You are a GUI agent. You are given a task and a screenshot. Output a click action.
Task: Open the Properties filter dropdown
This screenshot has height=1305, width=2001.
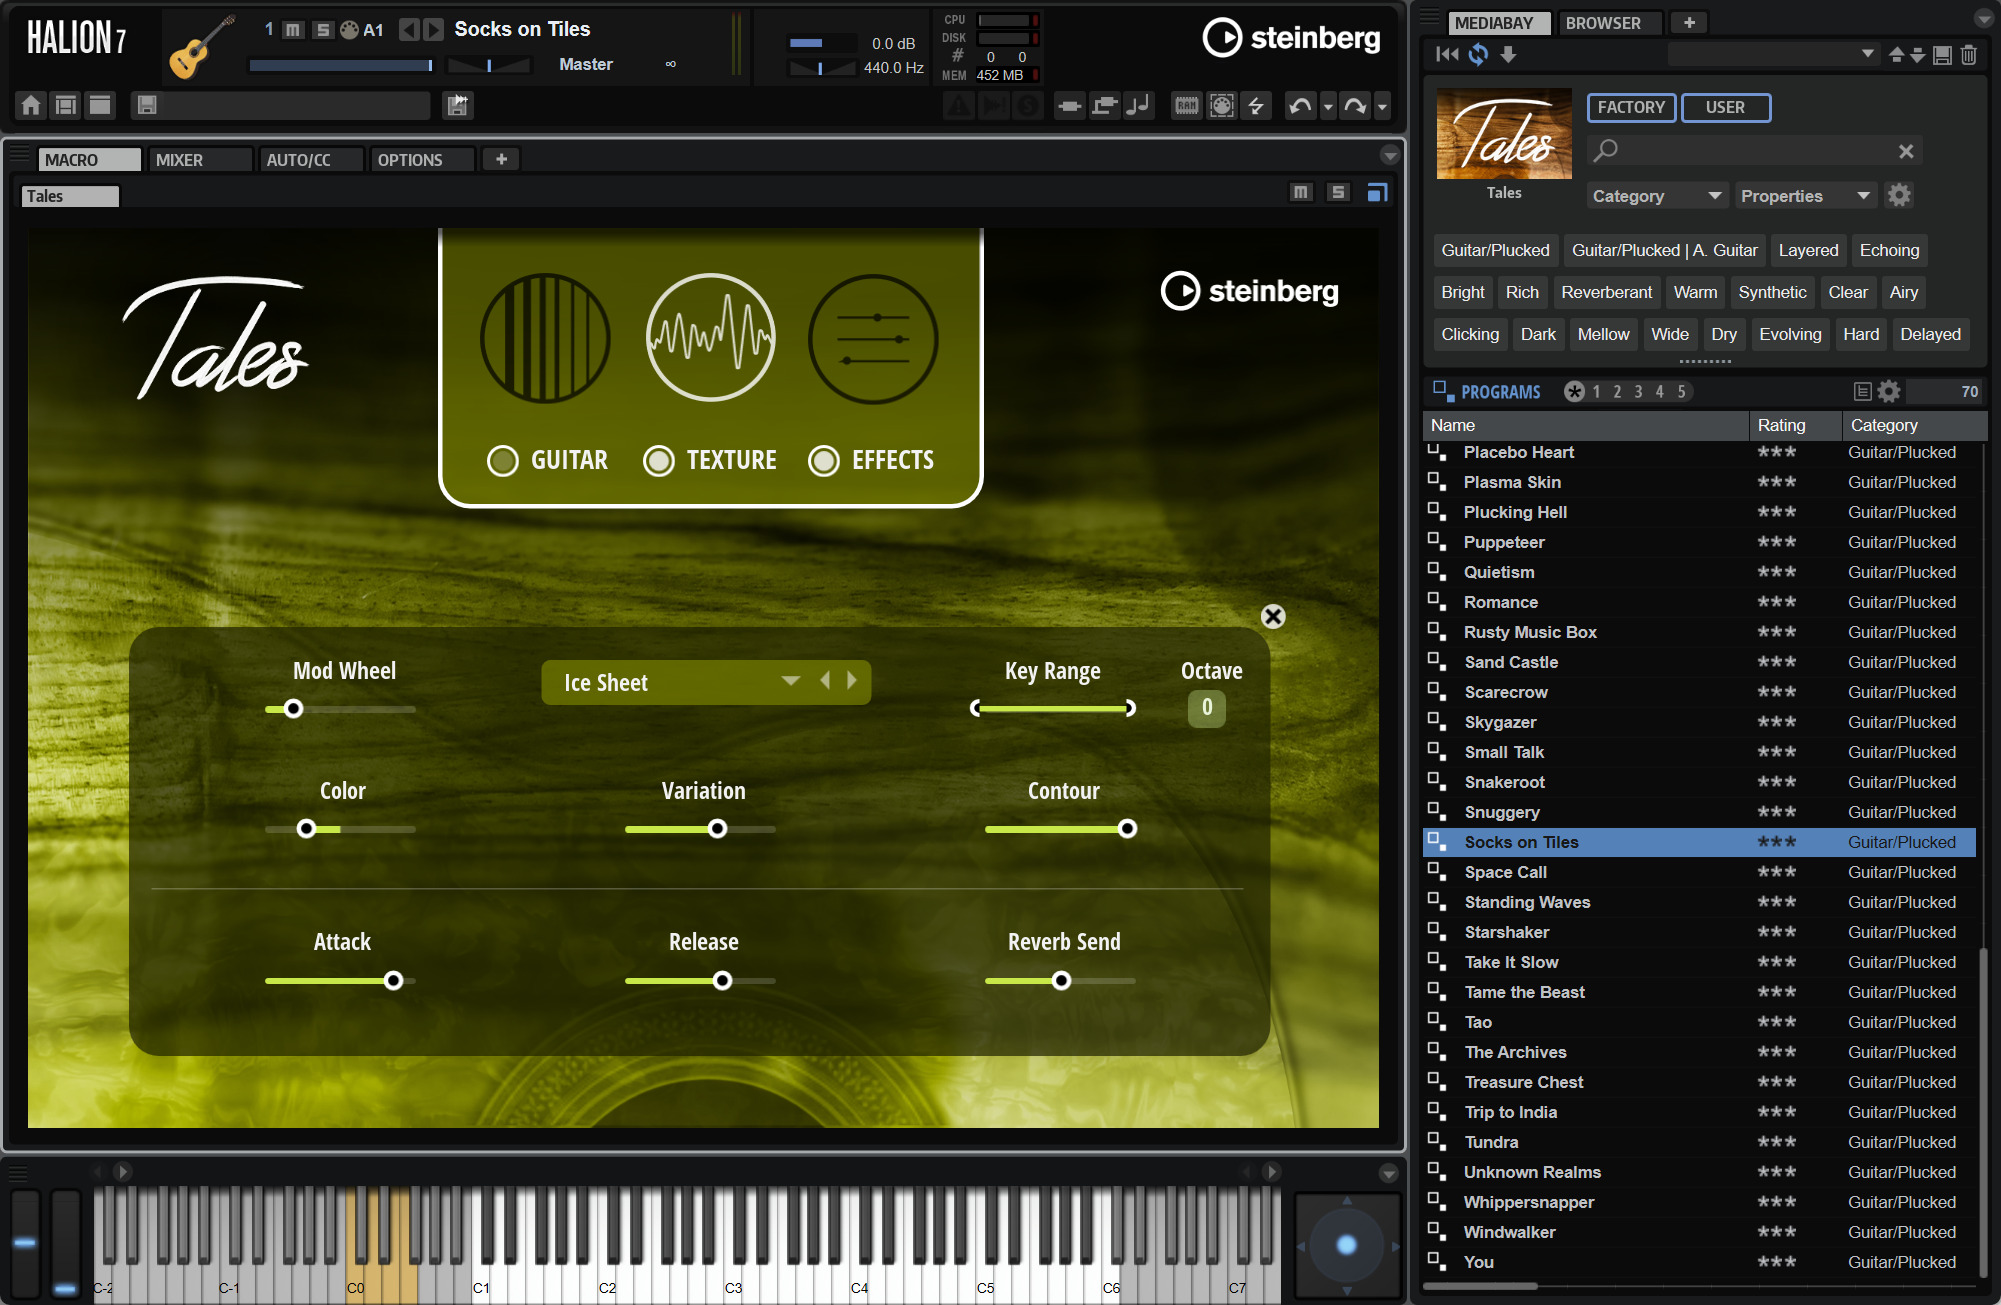pos(1805,196)
